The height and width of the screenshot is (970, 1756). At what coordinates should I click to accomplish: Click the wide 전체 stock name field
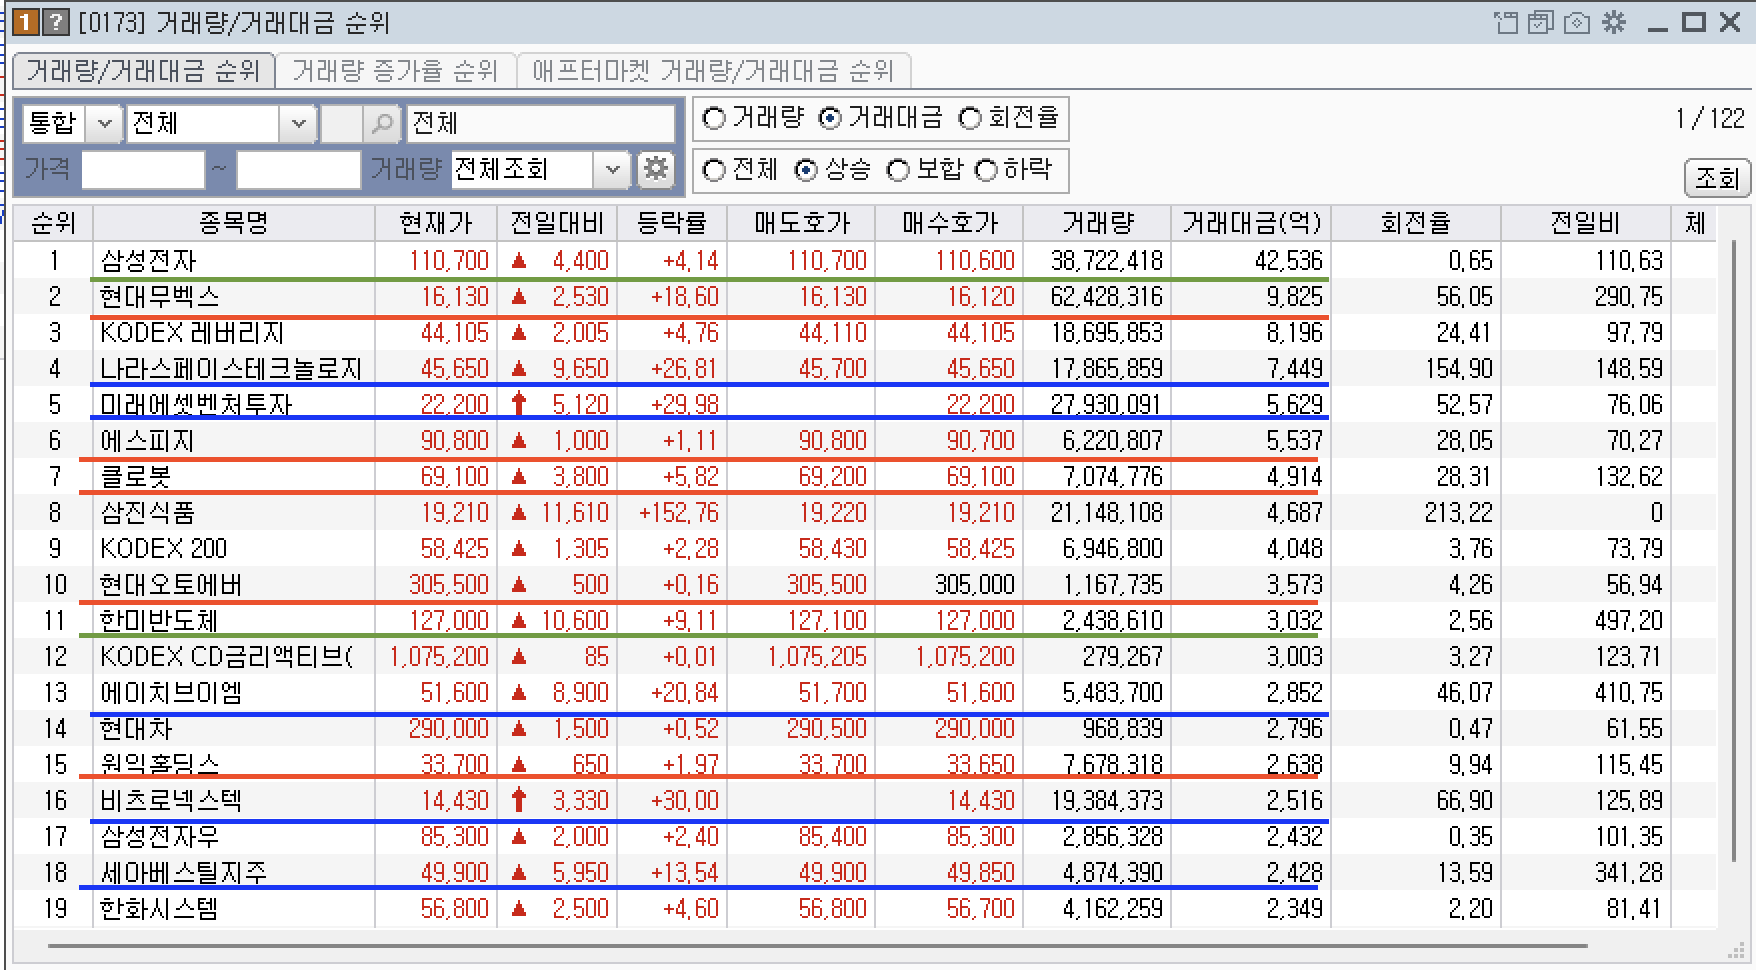click(540, 124)
